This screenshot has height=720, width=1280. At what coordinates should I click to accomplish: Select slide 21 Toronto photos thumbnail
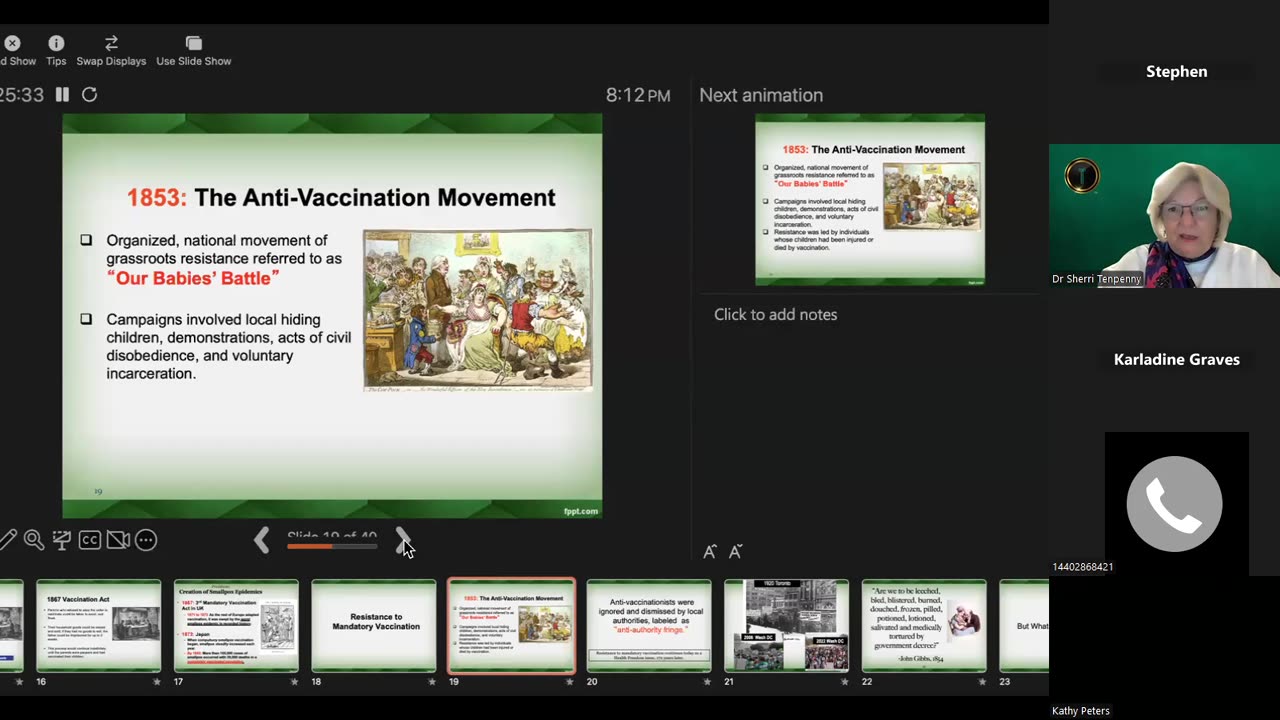tap(787, 625)
